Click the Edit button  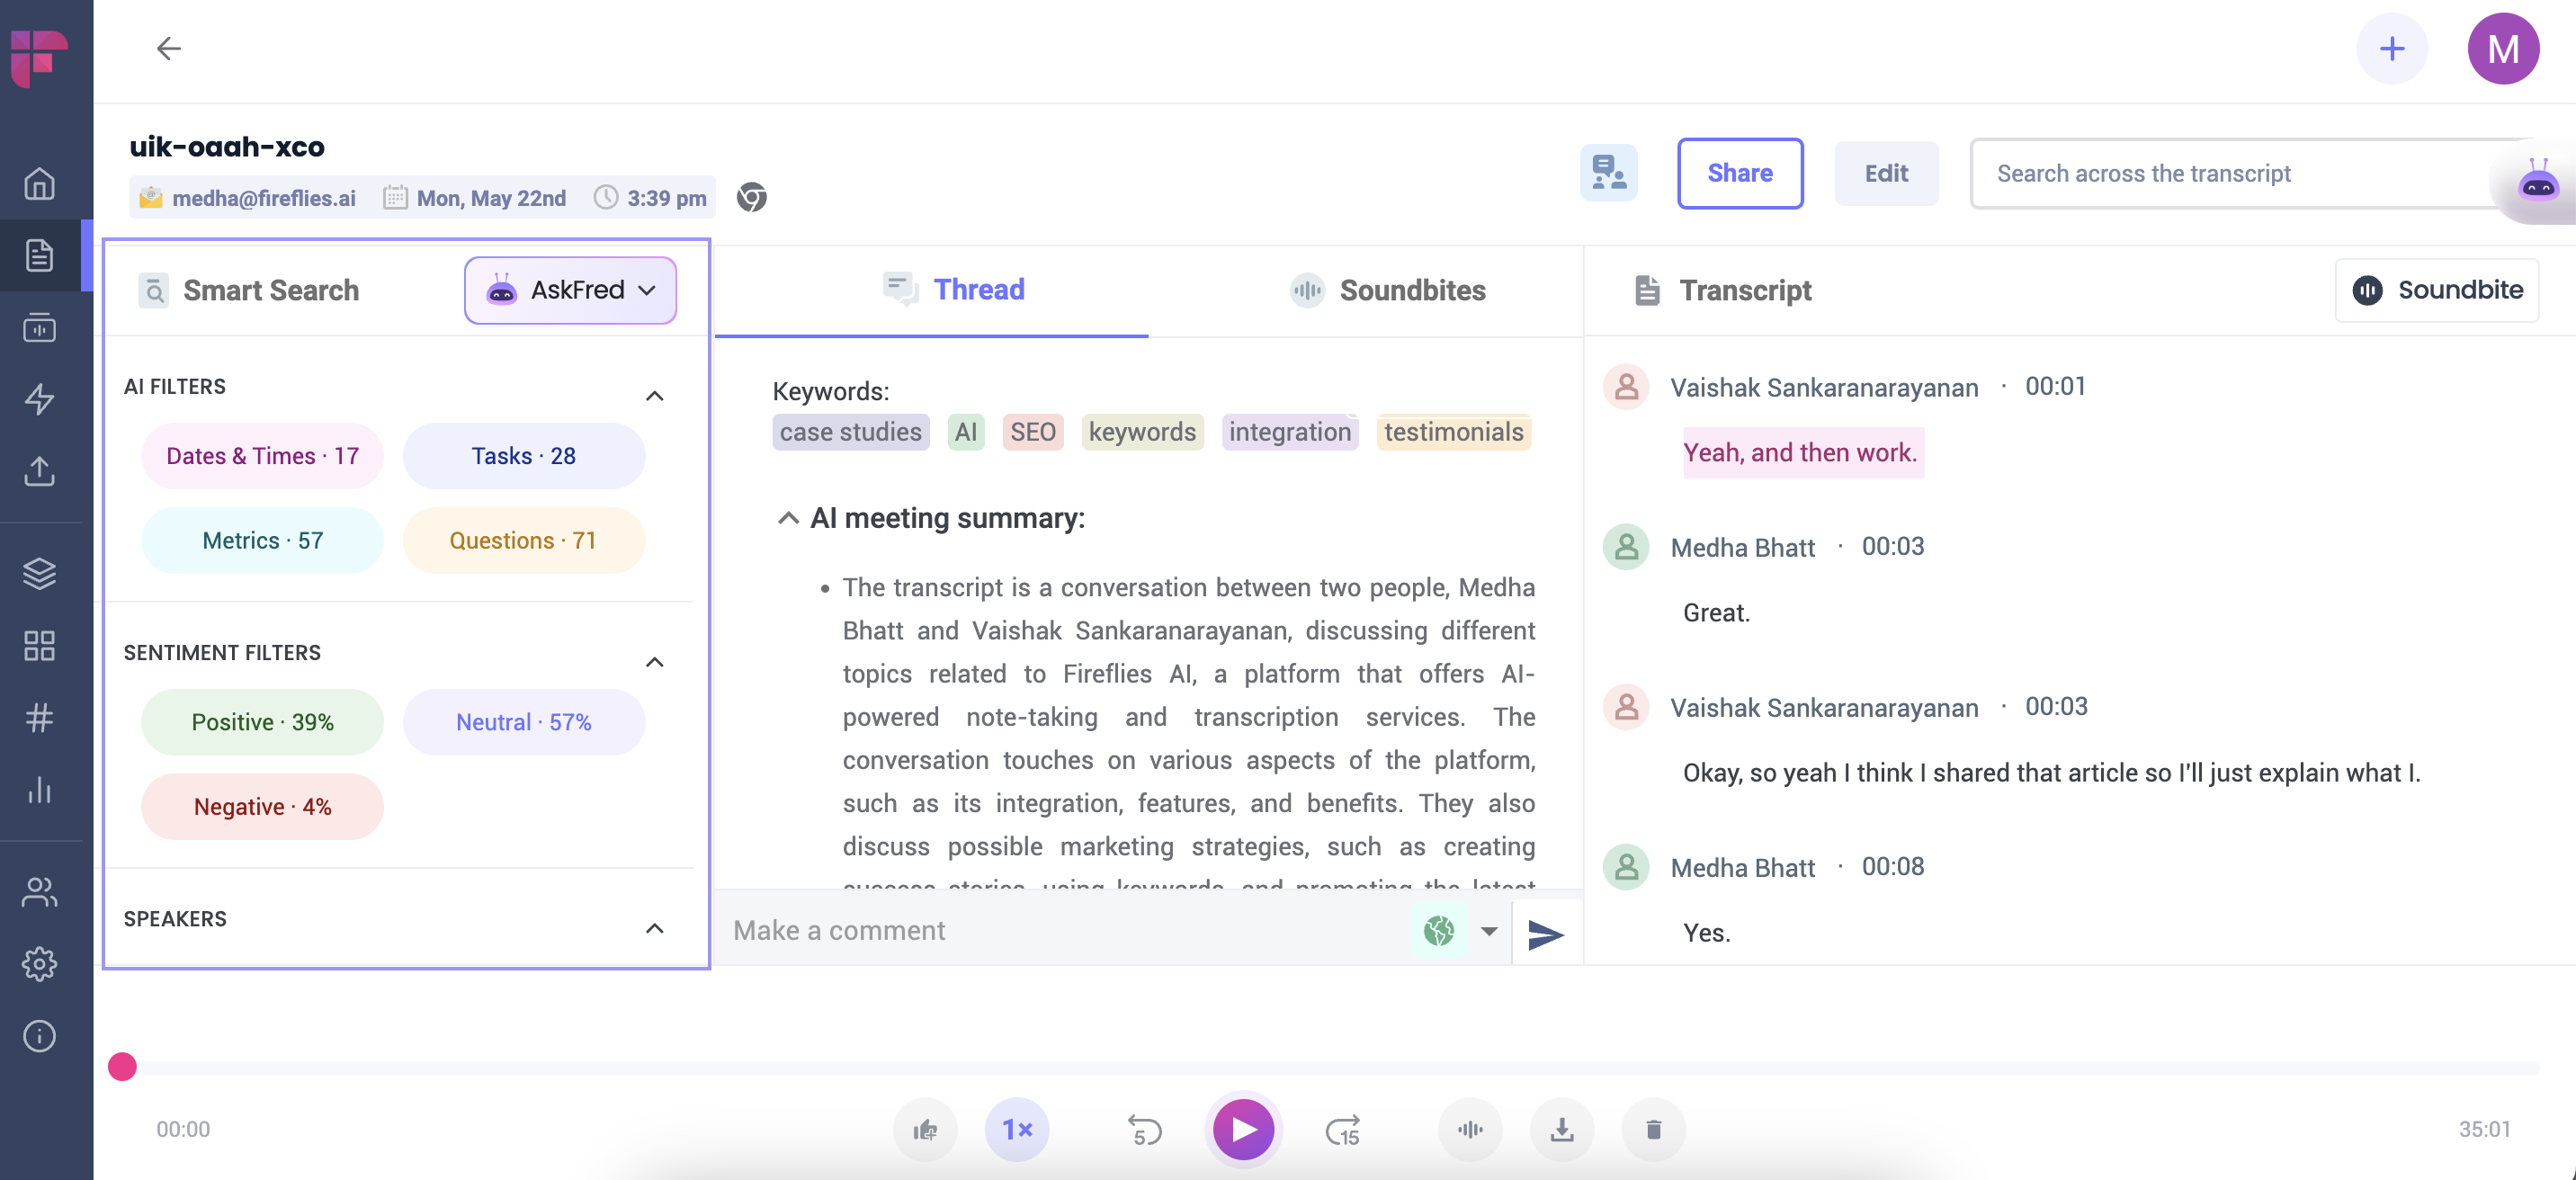tap(1885, 173)
